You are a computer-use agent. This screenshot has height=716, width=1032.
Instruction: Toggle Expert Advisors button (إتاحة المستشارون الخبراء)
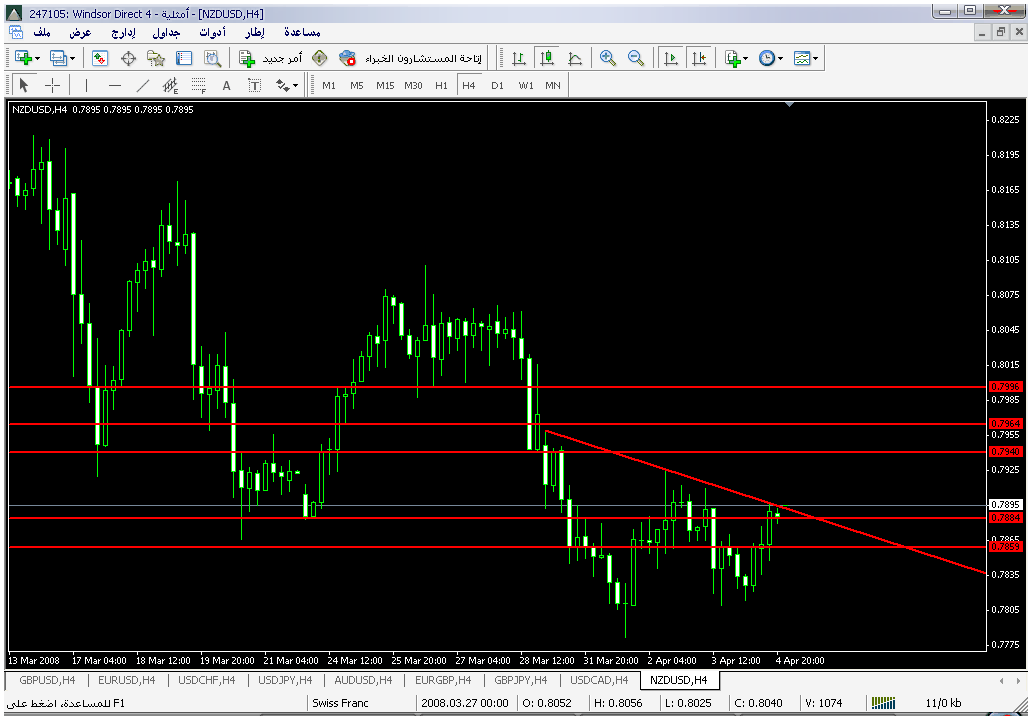(x=411, y=58)
